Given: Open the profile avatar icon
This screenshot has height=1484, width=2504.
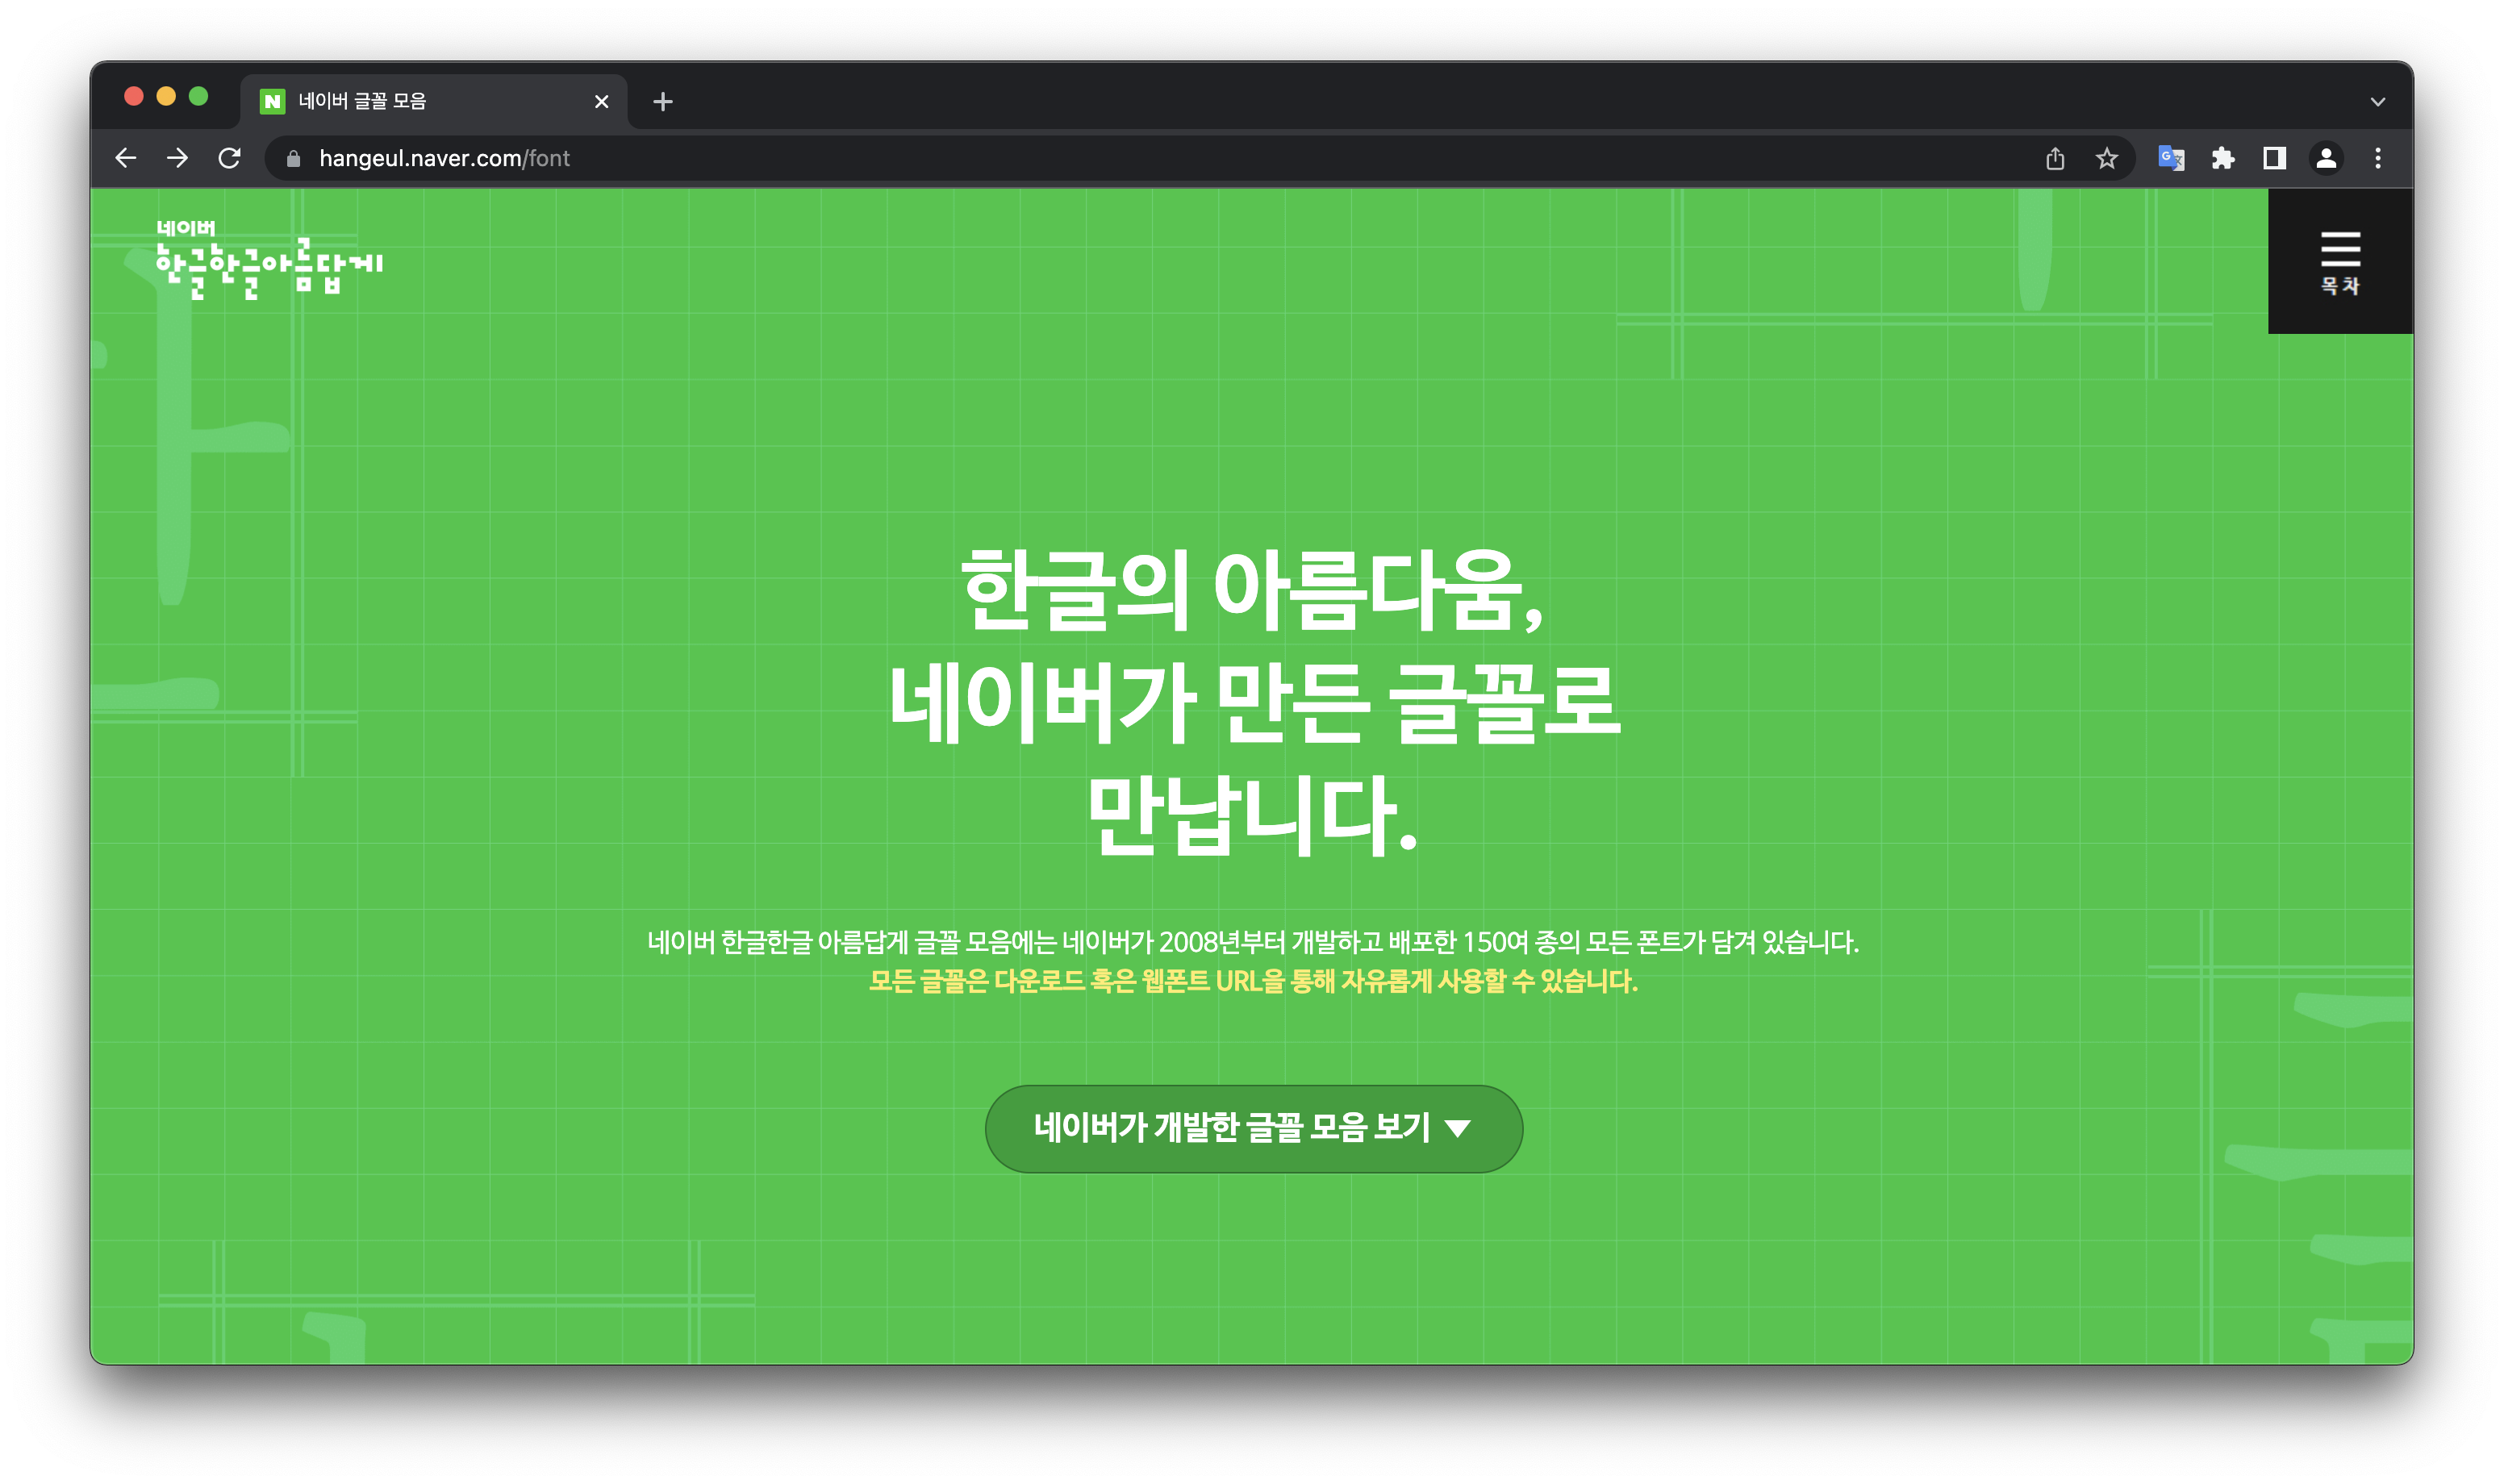Looking at the screenshot, I should (2326, 158).
